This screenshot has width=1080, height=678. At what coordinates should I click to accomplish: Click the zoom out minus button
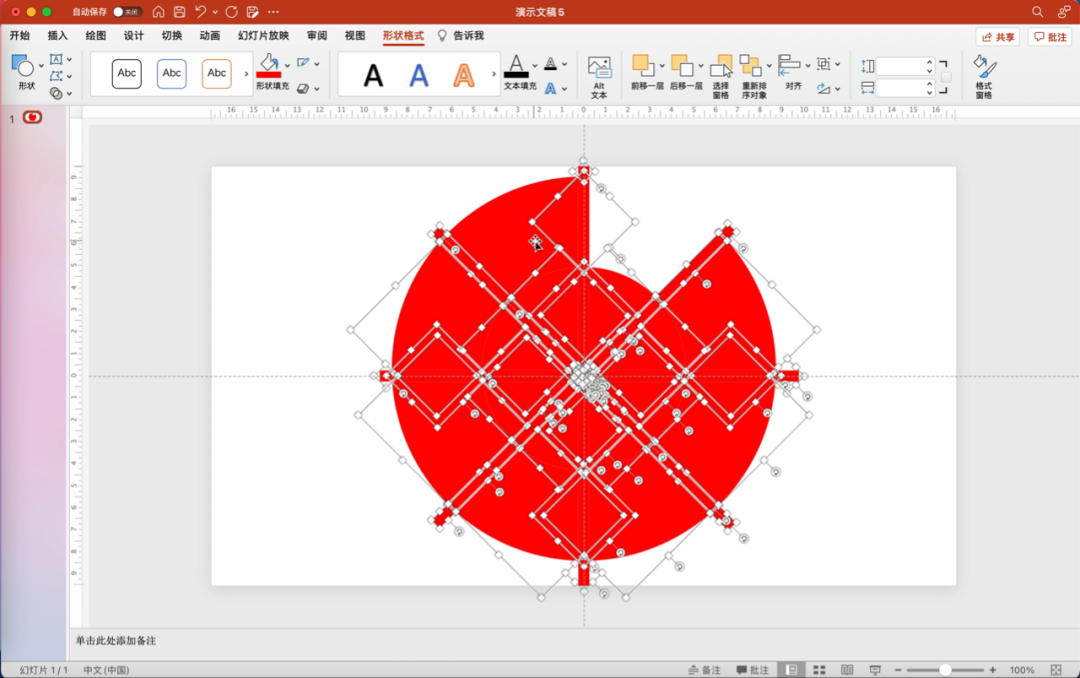click(x=898, y=670)
